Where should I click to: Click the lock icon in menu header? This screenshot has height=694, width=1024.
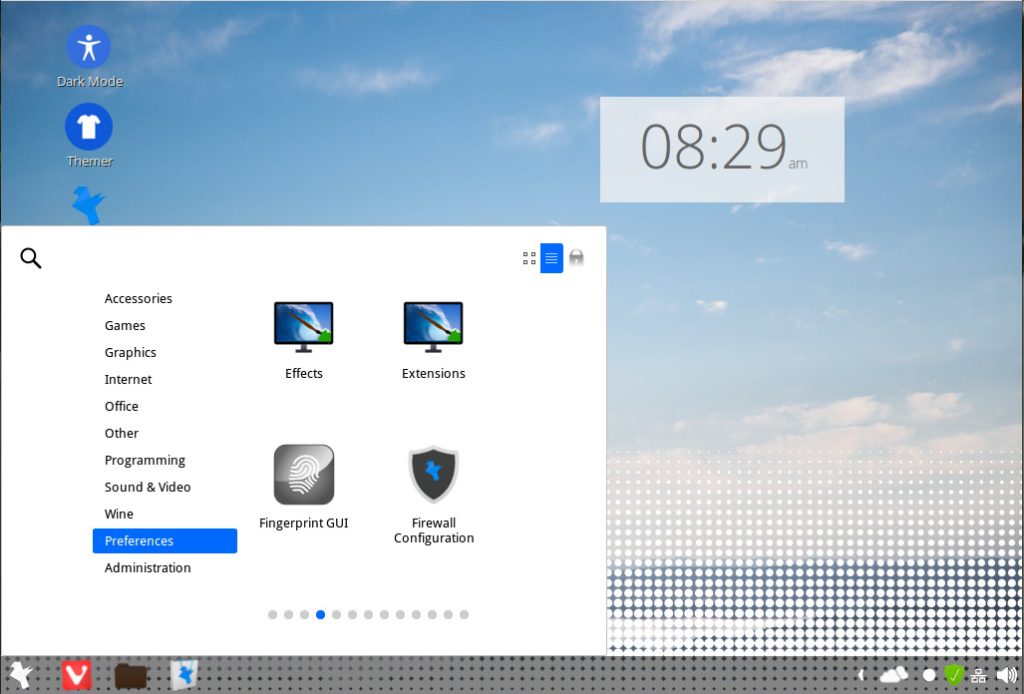(576, 258)
